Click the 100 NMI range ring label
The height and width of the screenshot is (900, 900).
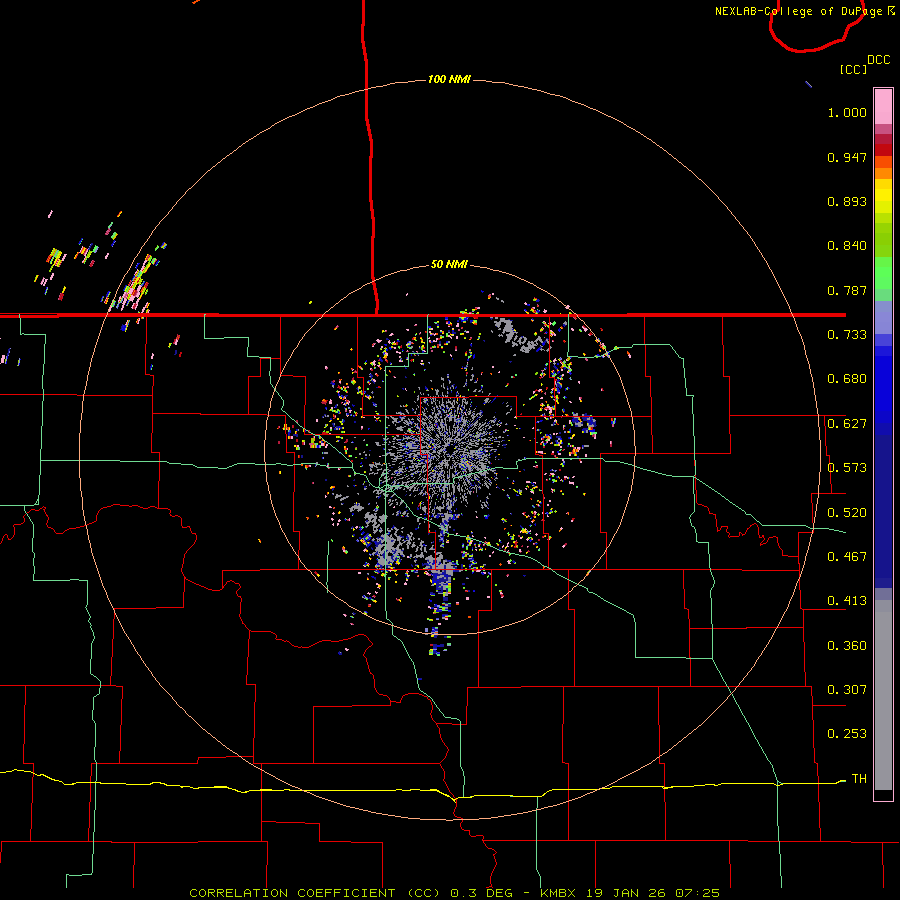pyautogui.click(x=449, y=79)
